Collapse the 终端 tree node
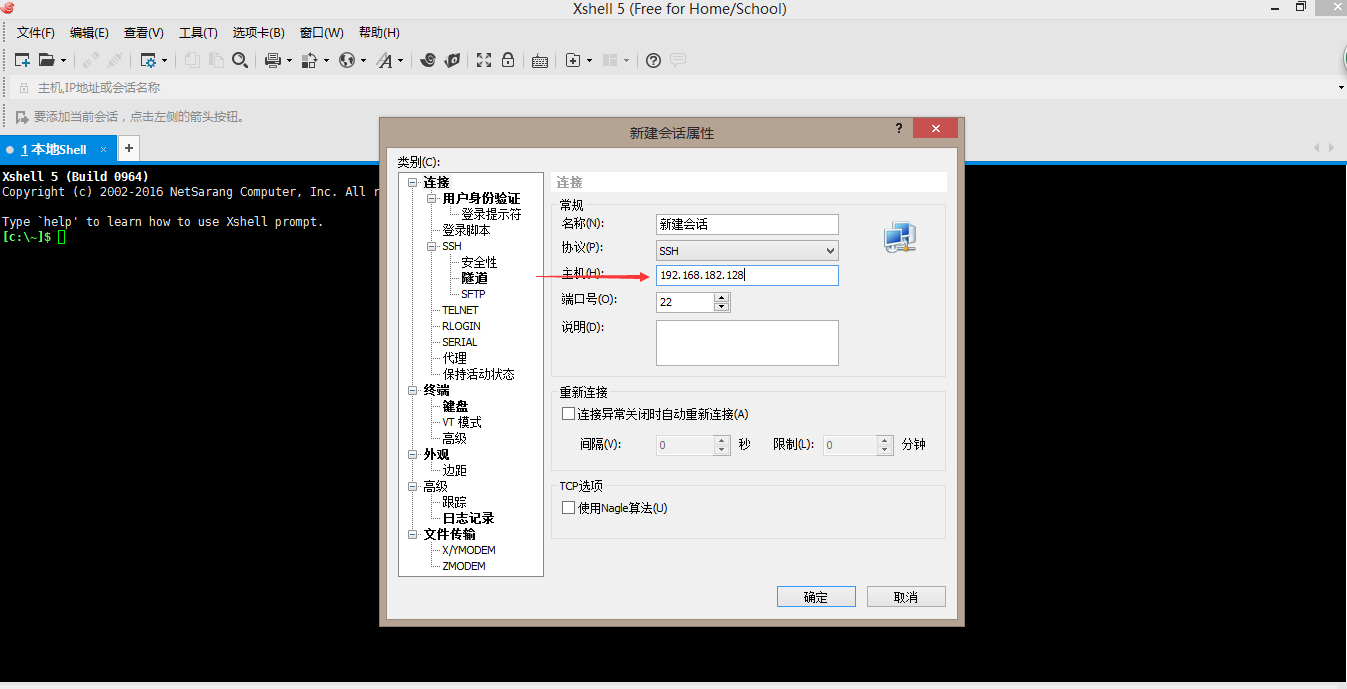The width and height of the screenshot is (1347, 689). coord(412,390)
